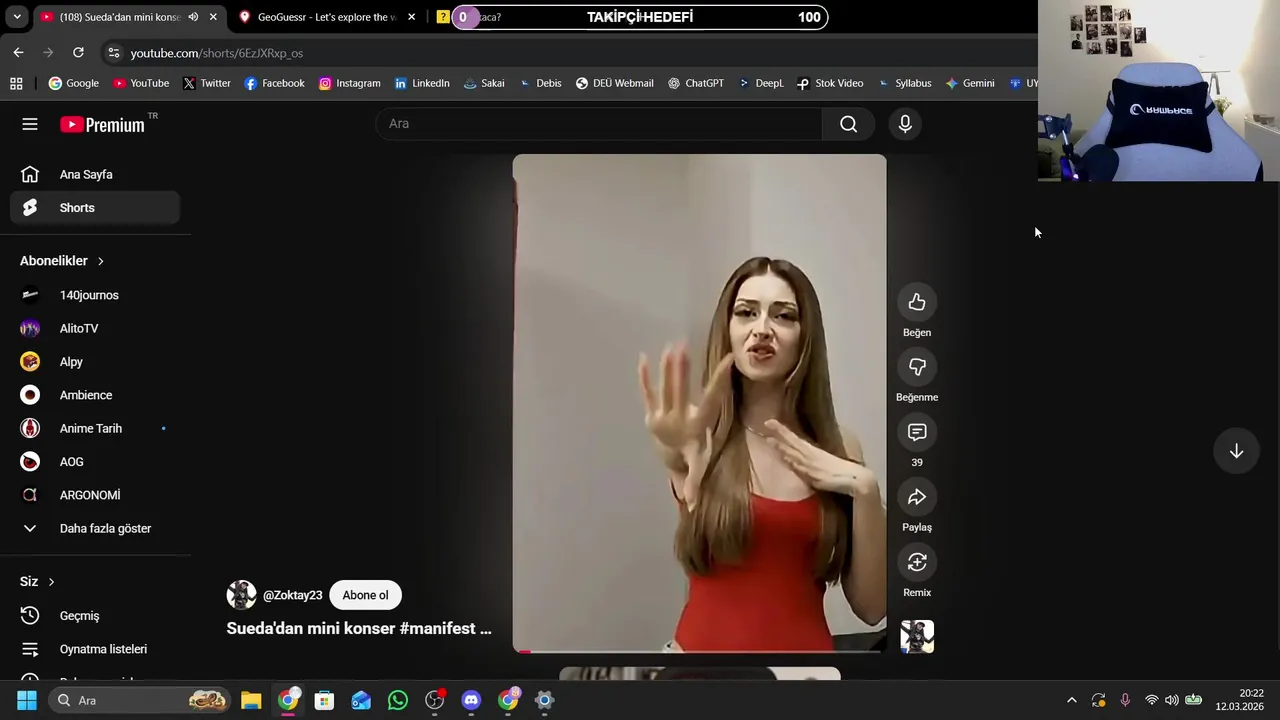Switch to the GeoGuessr tab
The height and width of the screenshot is (720, 1280).
[x=327, y=17]
